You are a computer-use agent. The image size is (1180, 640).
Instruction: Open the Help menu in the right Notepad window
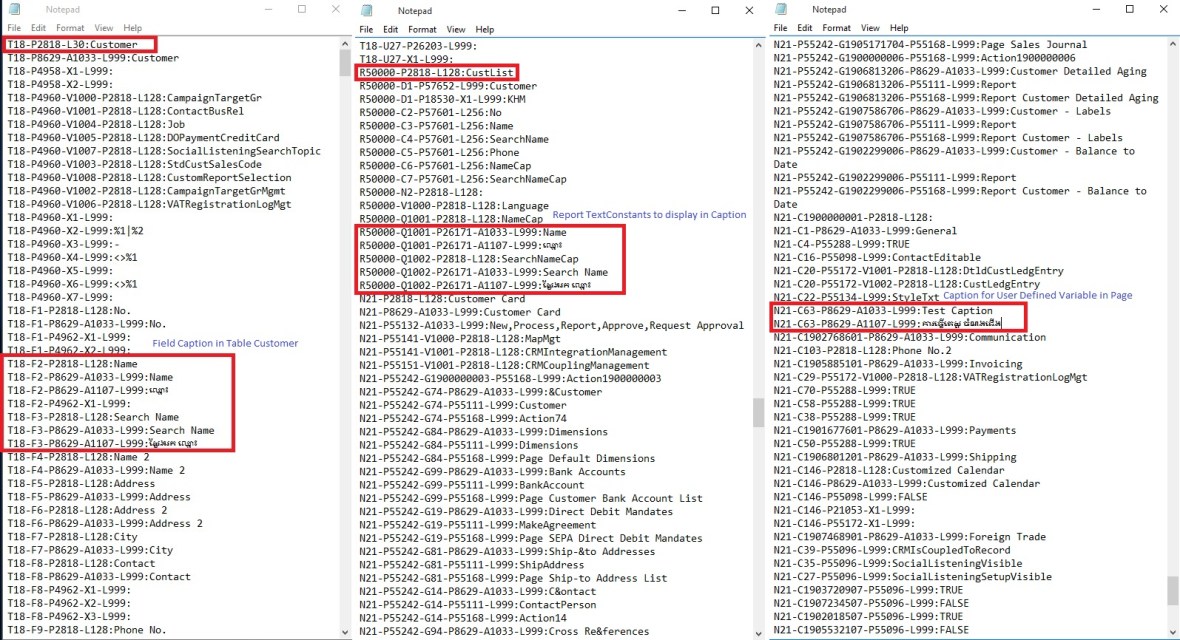[x=899, y=28]
